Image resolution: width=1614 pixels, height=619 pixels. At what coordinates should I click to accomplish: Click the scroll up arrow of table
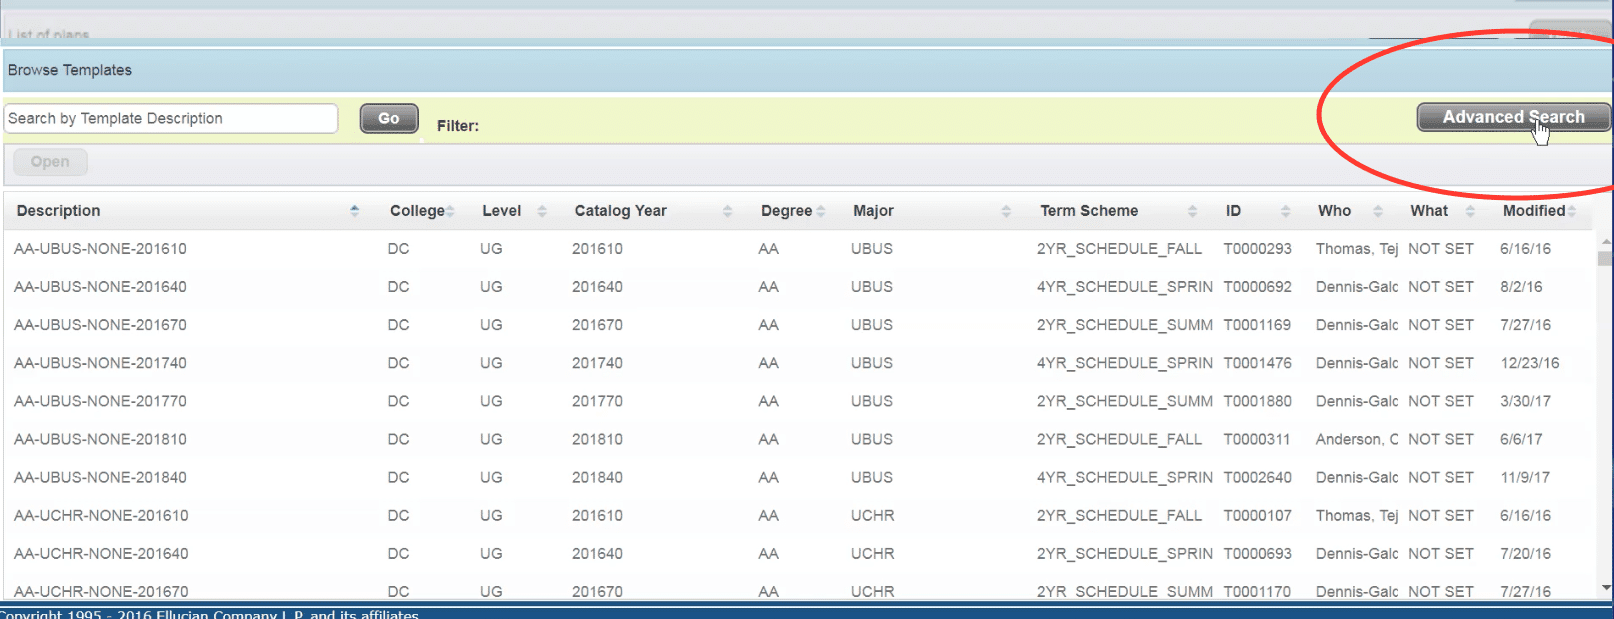1606,242
